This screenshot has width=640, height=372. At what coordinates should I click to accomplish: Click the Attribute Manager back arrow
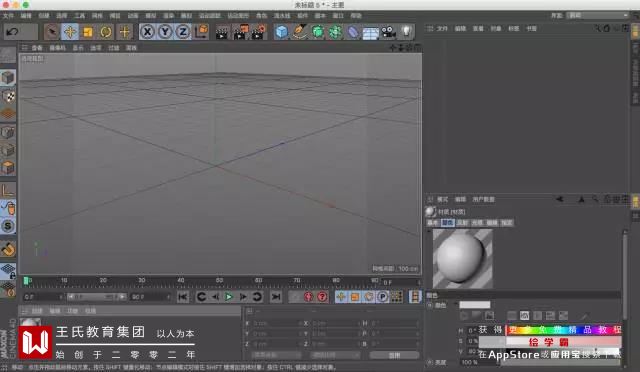pyautogui.click(x=560, y=199)
